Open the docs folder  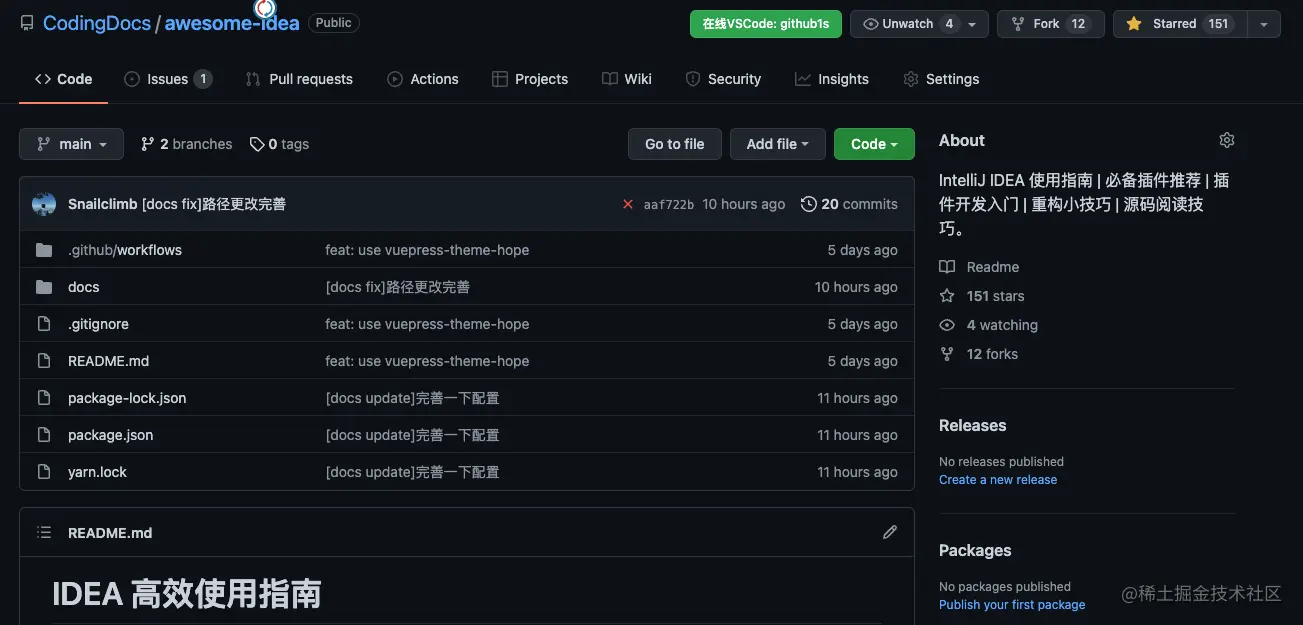[x=84, y=287]
